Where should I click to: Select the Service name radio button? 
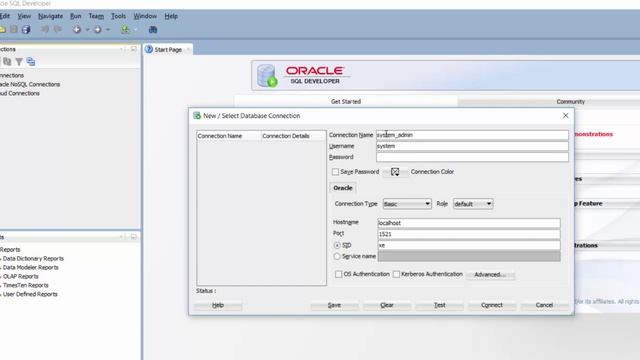(337, 256)
